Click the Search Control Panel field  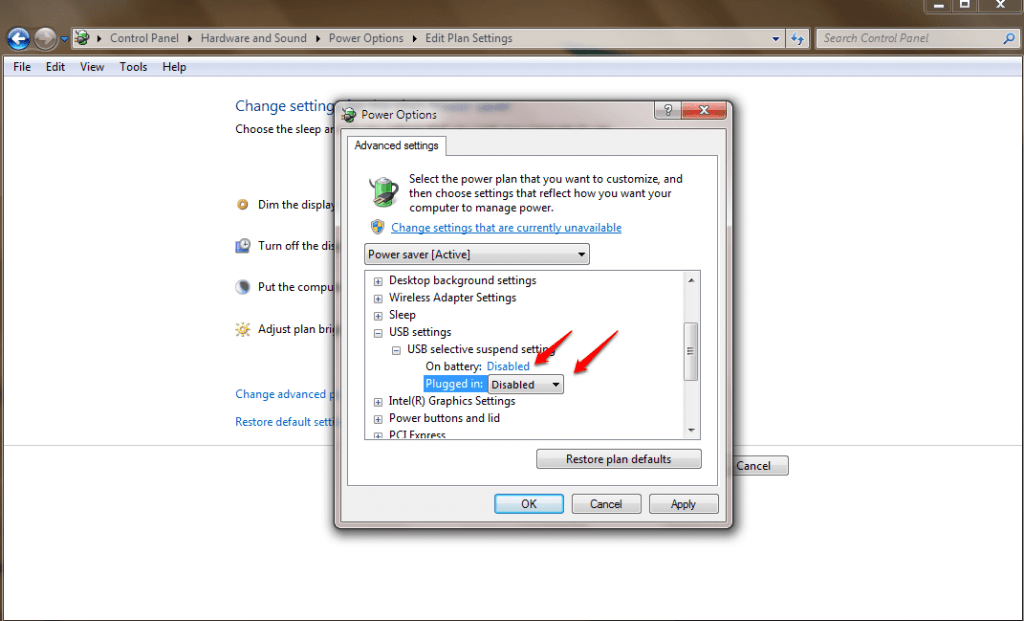908,39
